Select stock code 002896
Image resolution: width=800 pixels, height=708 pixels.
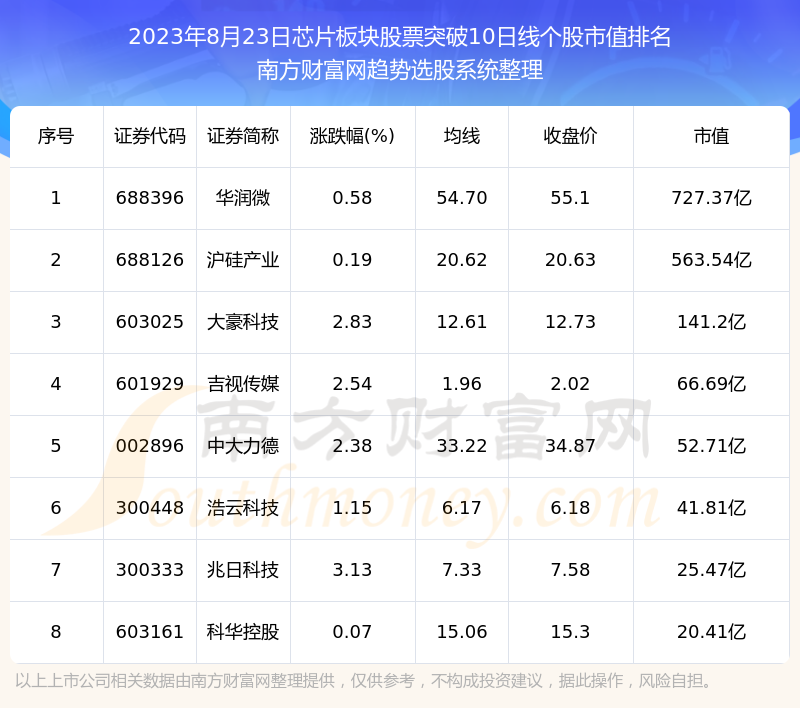click(x=149, y=446)
